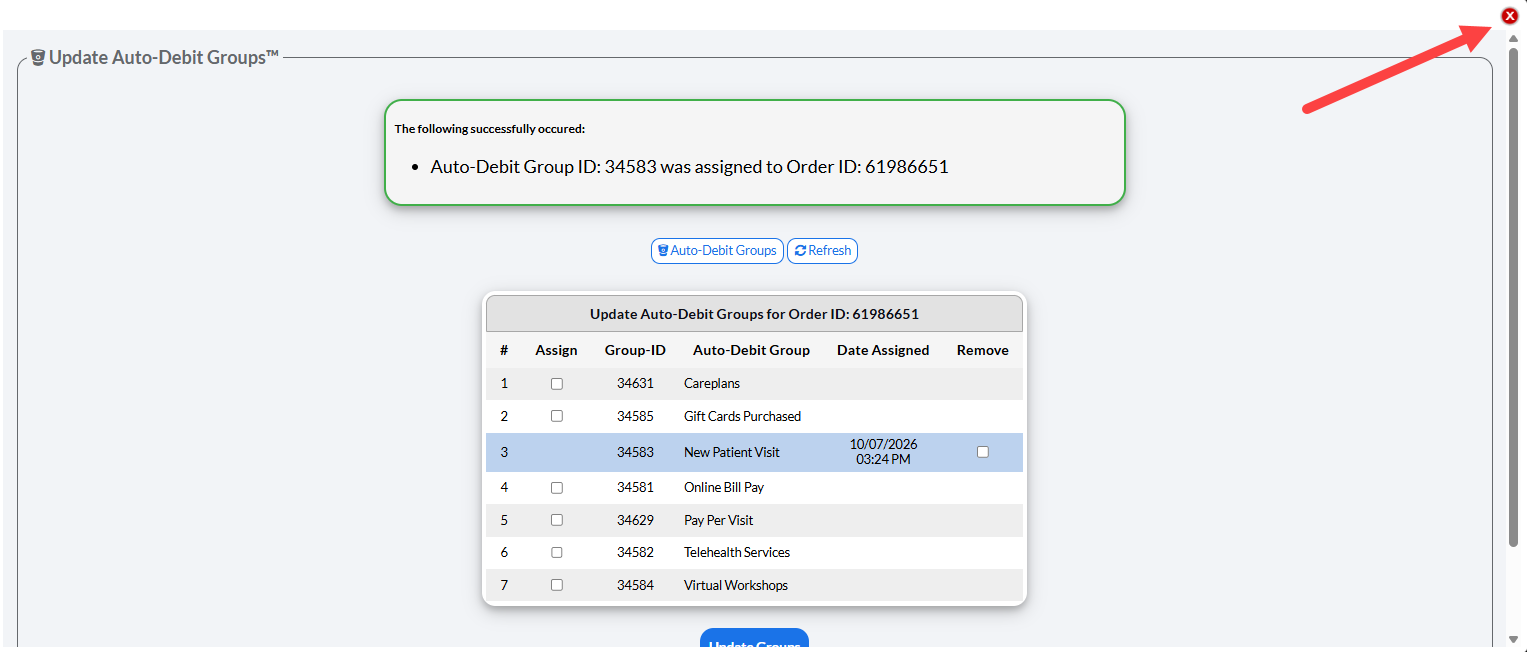Select the Pay Per Visit group name

(719, 520)
